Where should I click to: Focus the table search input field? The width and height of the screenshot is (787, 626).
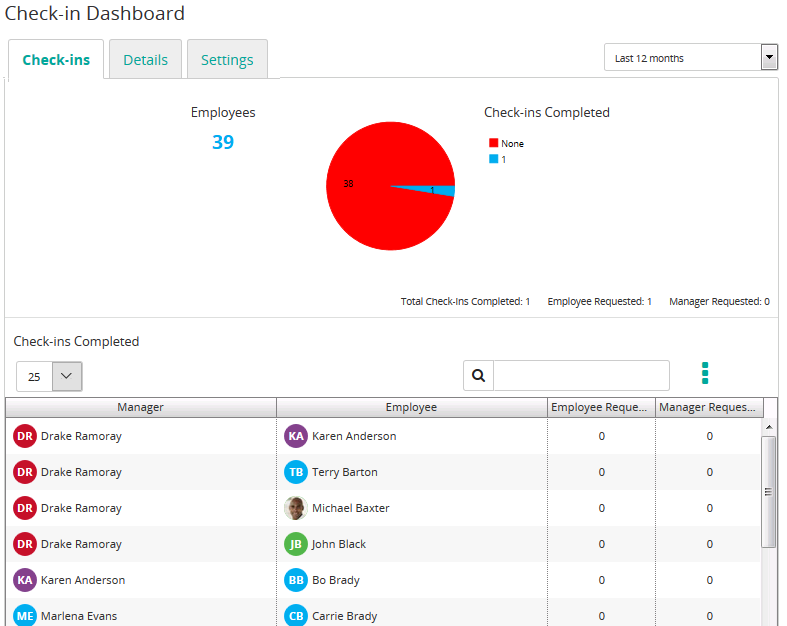[x=582, y=375]
